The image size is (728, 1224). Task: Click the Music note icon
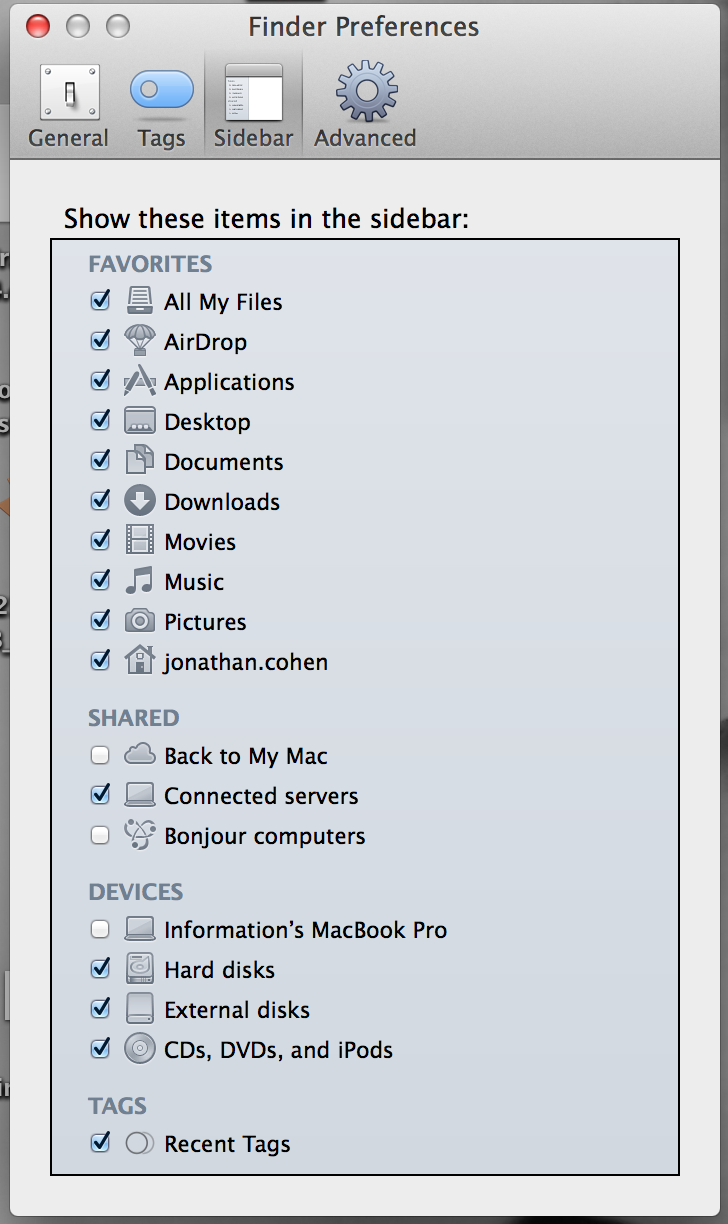point(139,581)
